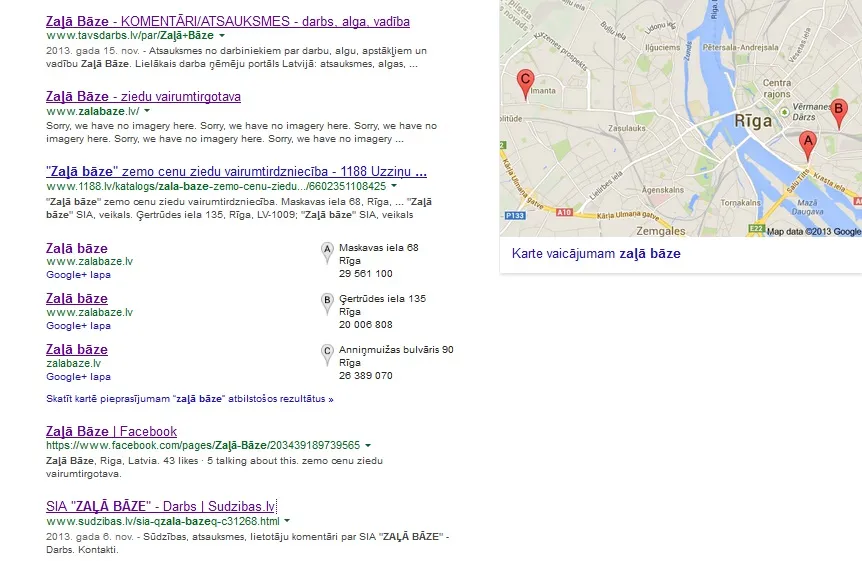Open 'Karte vaicājumam zaļā bāze' link
This screenshot has height=561, width=862.
596,254
